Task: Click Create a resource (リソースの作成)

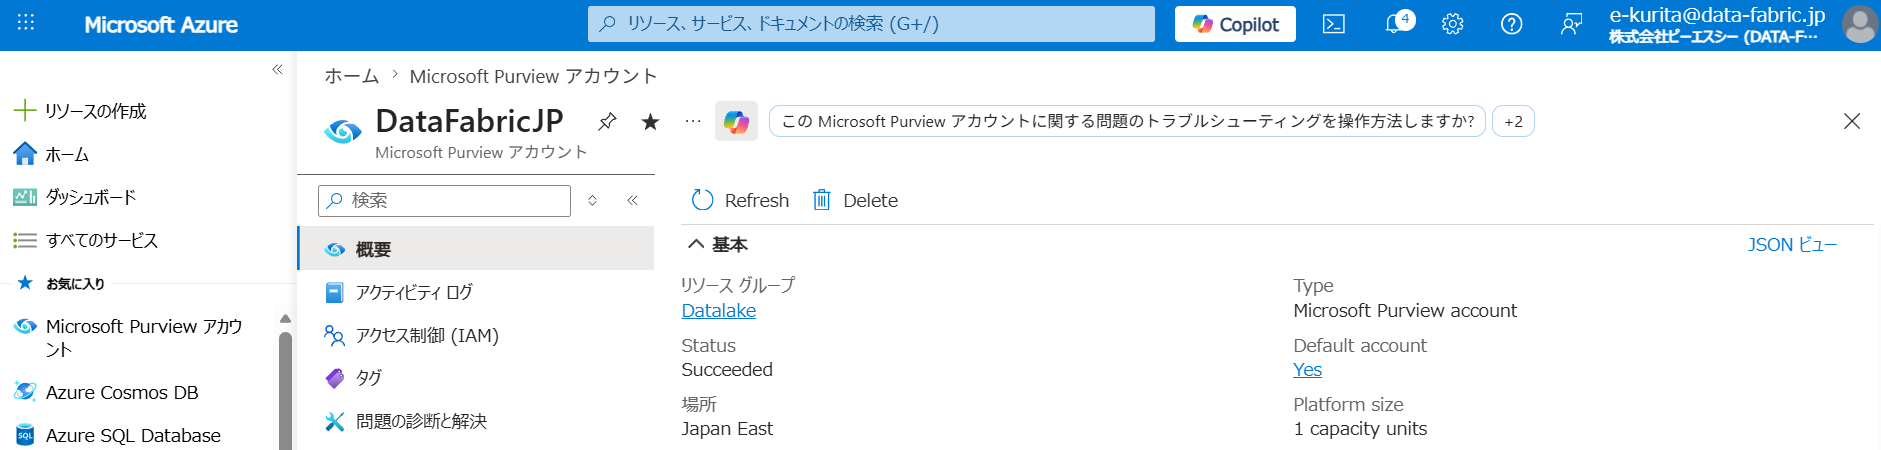Action: 80,111
